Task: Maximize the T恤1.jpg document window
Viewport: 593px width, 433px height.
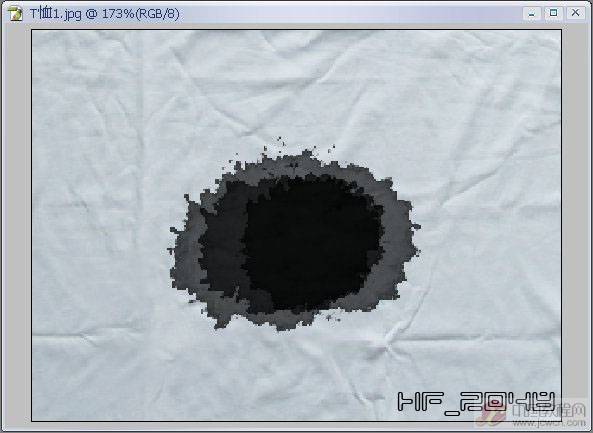Action: coord(553,13)
